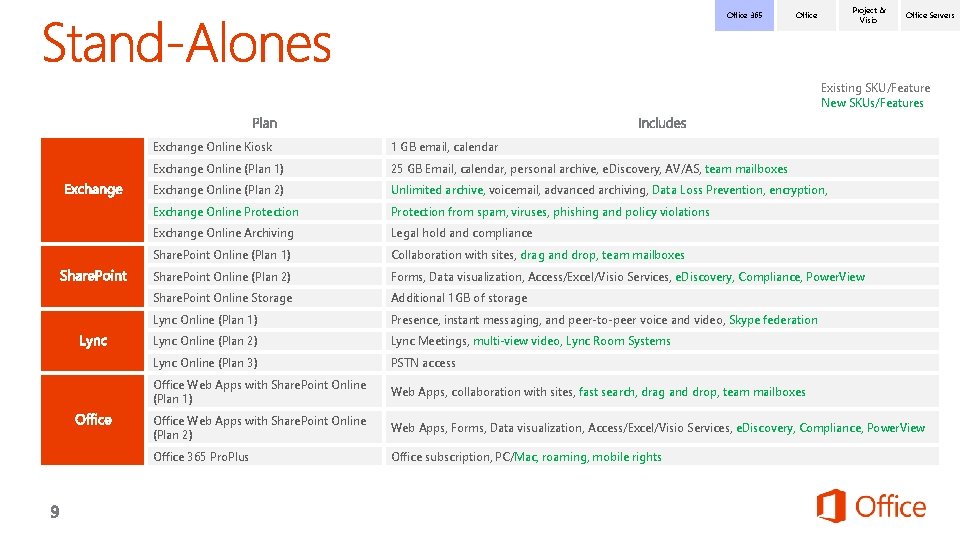Click the New SKUs/Features legend text
The image size is (960, 540).
point(872,103)
